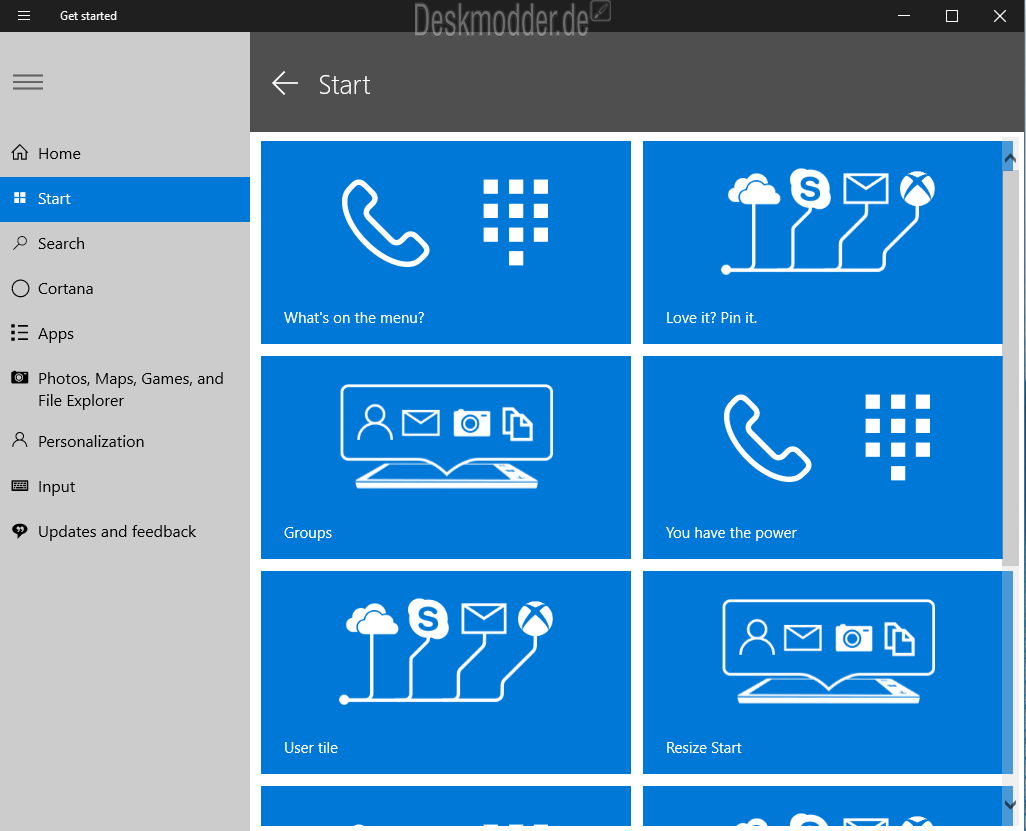Viewport: 1026px width, 831px height.
Task: Close the Get started window
Action: [1000, 16]
